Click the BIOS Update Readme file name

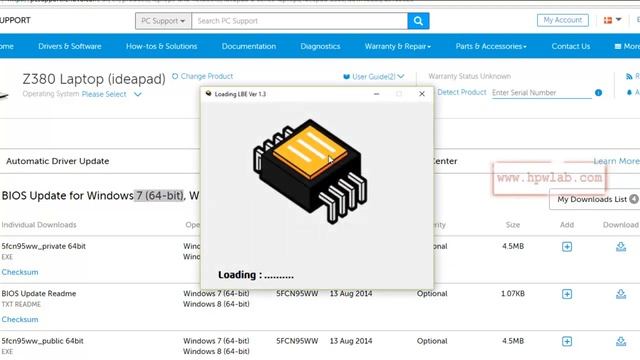(39, 293)
